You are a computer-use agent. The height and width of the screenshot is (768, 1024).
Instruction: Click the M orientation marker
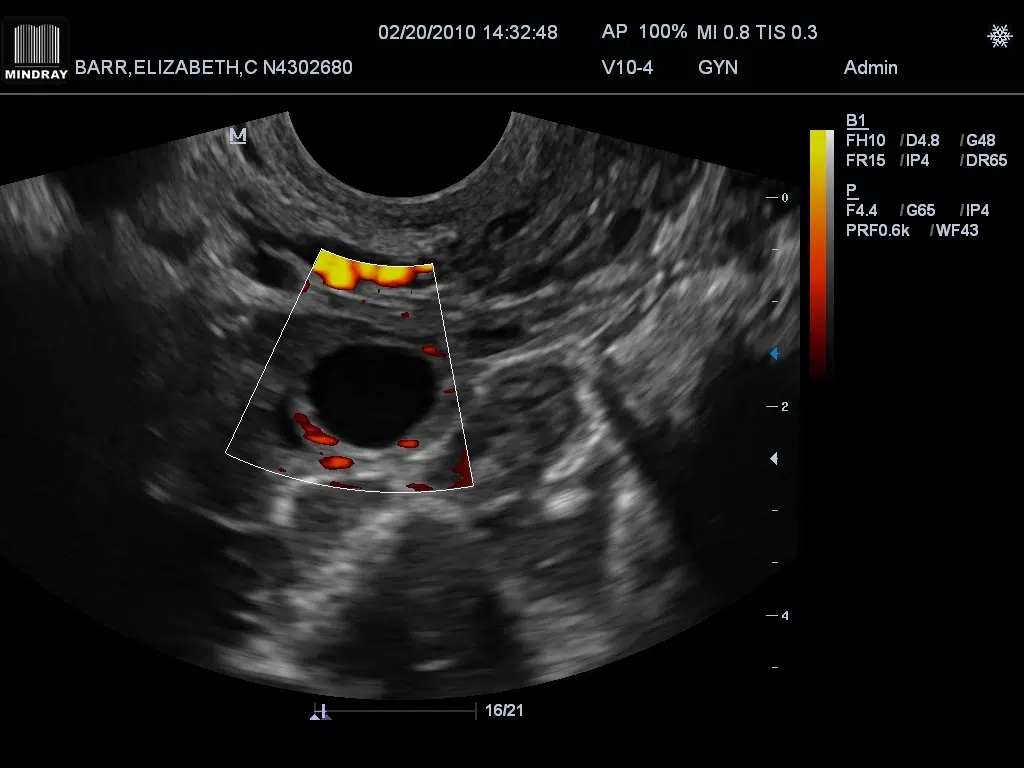click(x=238, y=136)
